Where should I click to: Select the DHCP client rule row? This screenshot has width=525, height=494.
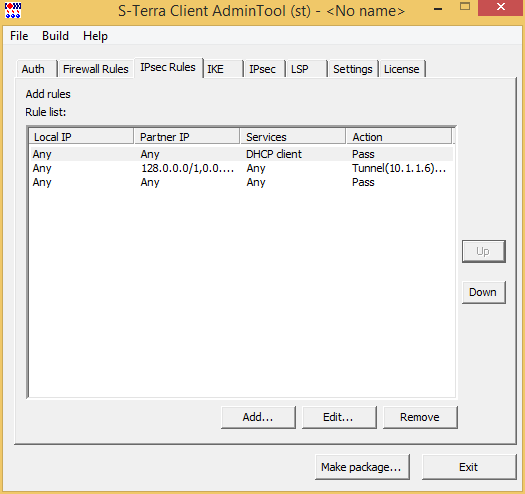(241, 154)
